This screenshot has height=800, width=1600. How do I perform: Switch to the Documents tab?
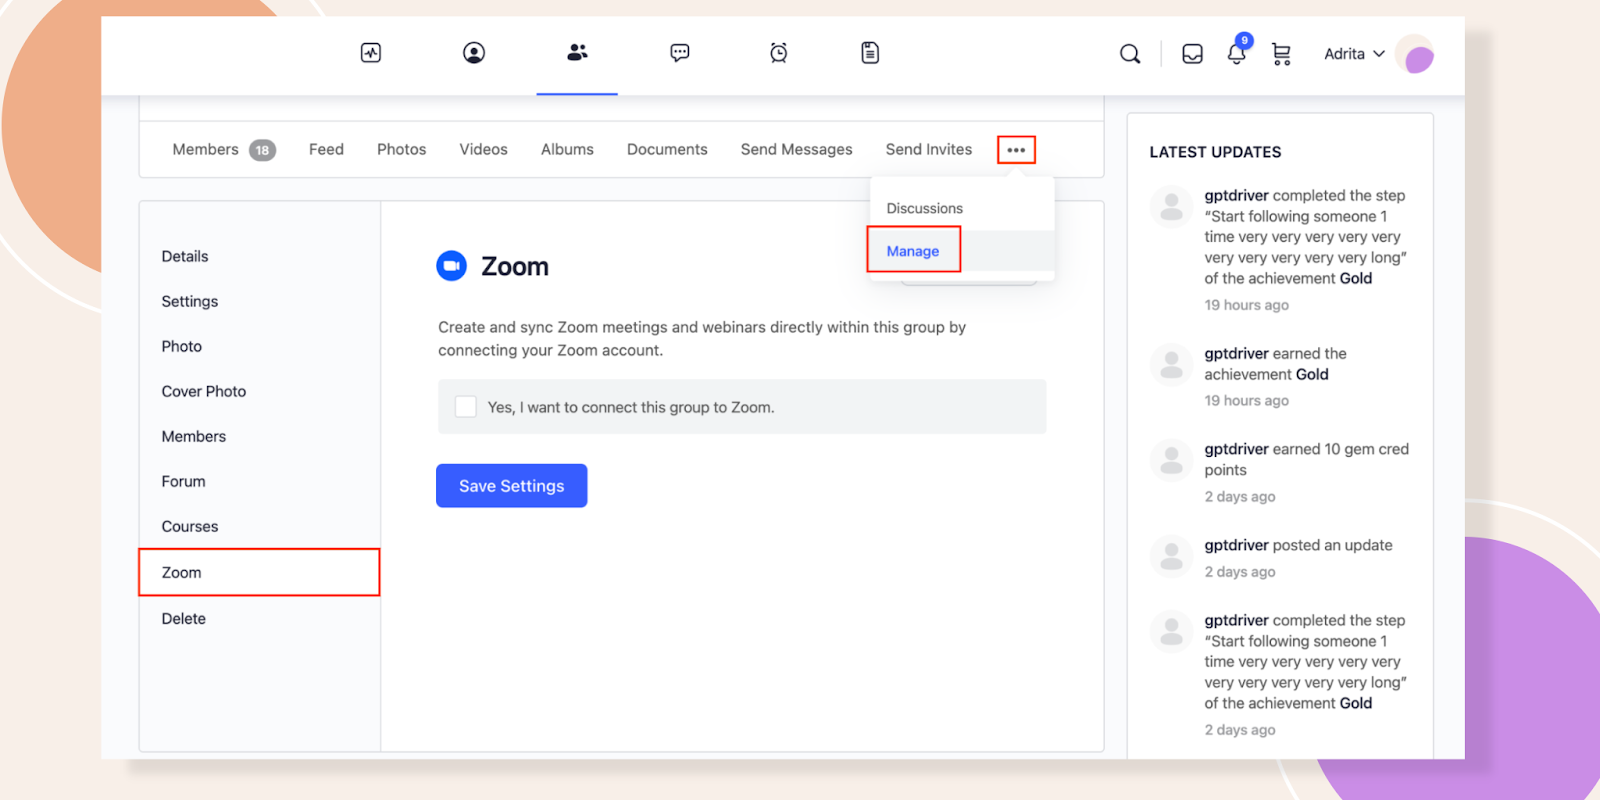click(x=667, y=149)
